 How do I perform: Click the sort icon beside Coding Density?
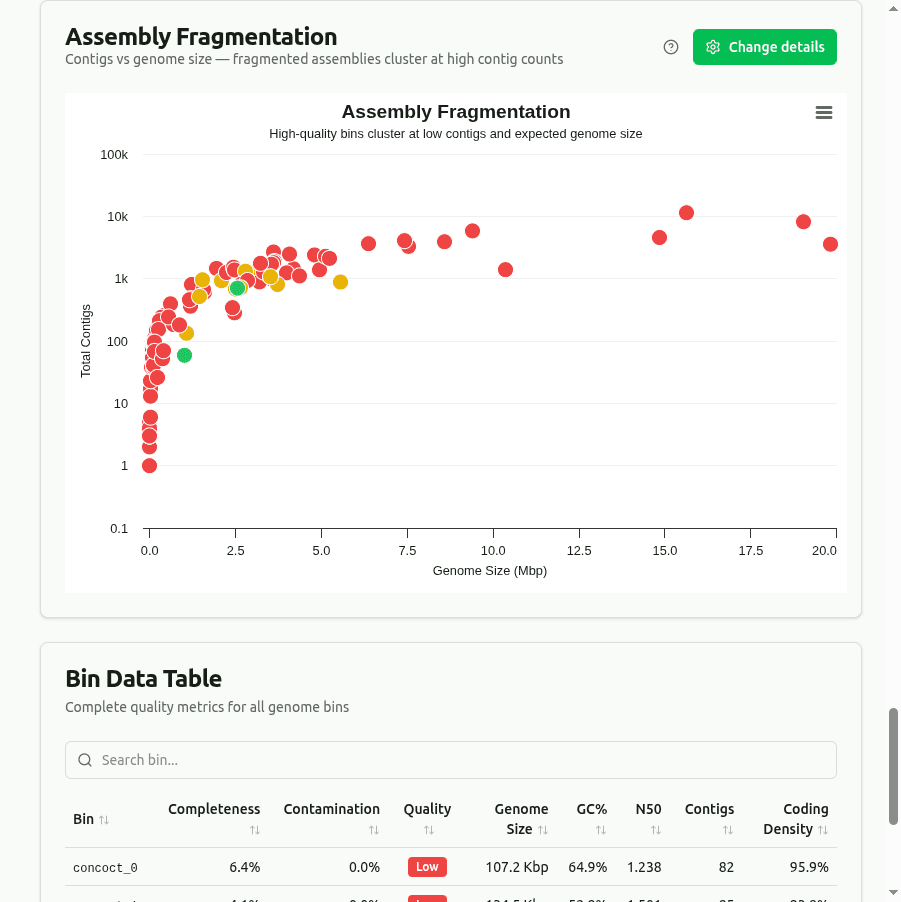[825, 830]
